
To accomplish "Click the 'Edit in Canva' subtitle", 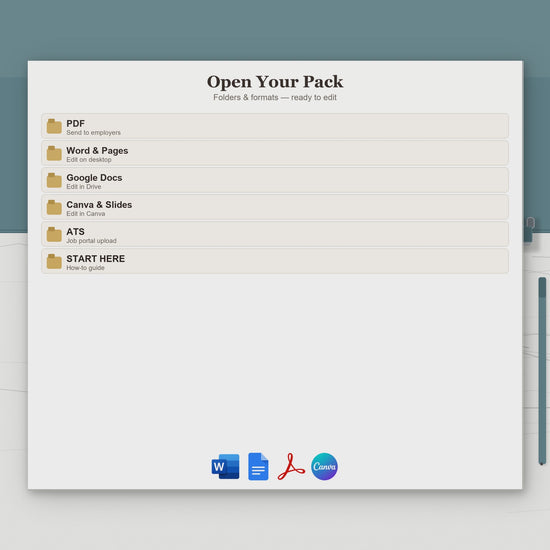I will click(x=86, y=214).
